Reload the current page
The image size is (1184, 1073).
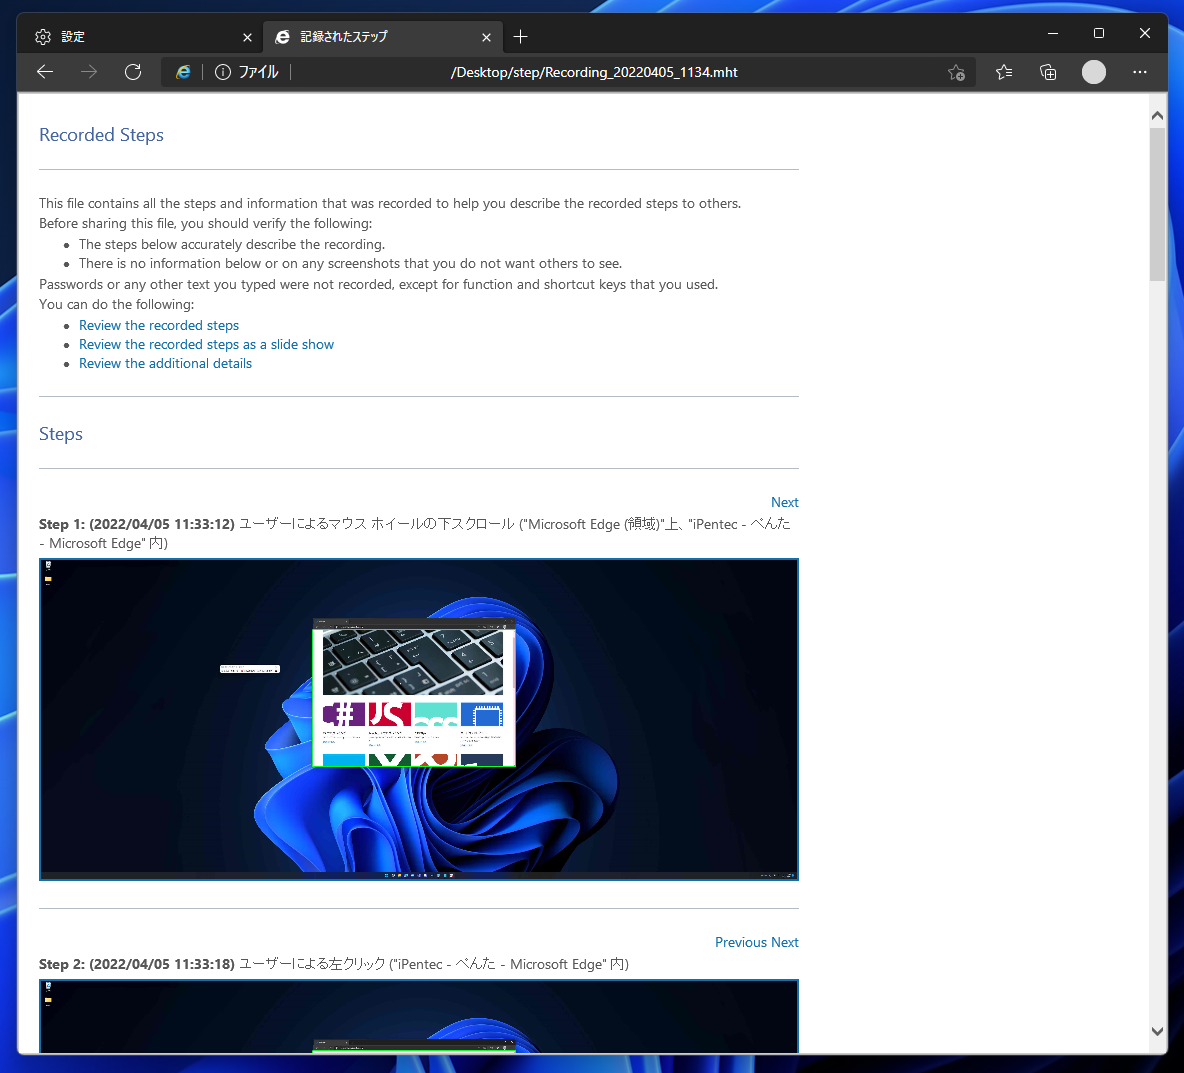pyautogui.click(x=133, y=72)
